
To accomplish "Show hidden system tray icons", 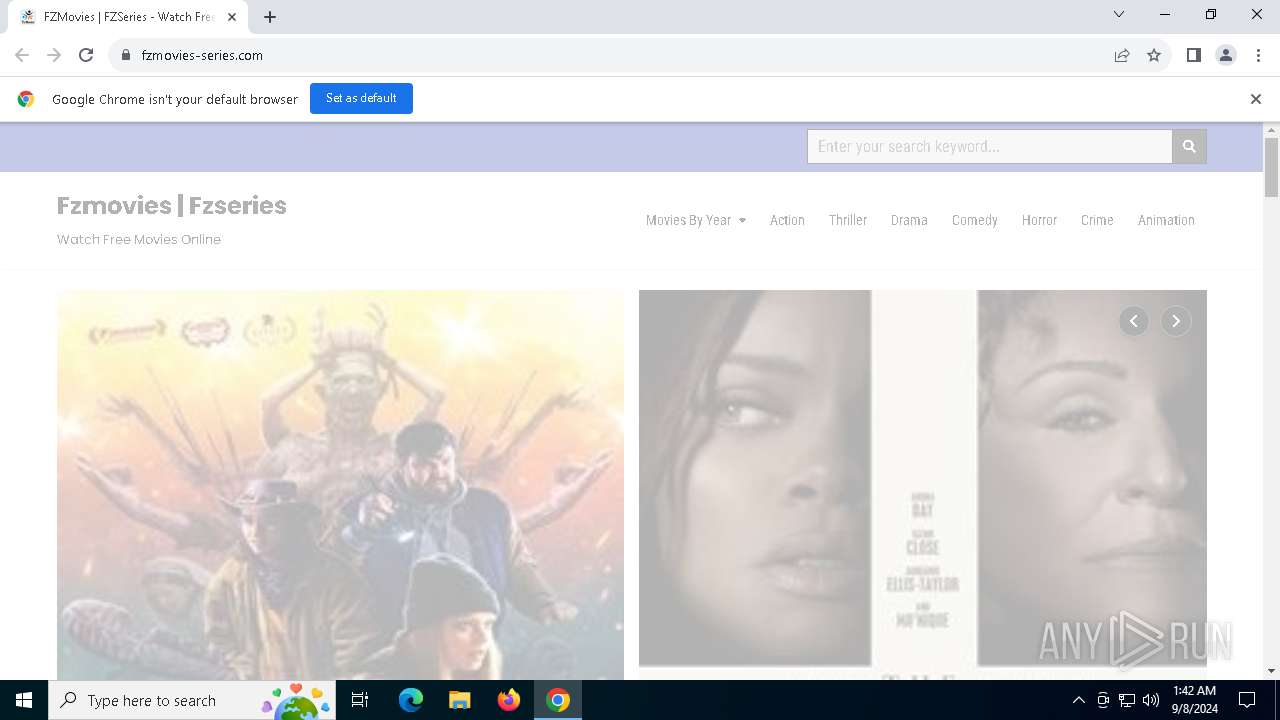I will (x=1078, y=700).
